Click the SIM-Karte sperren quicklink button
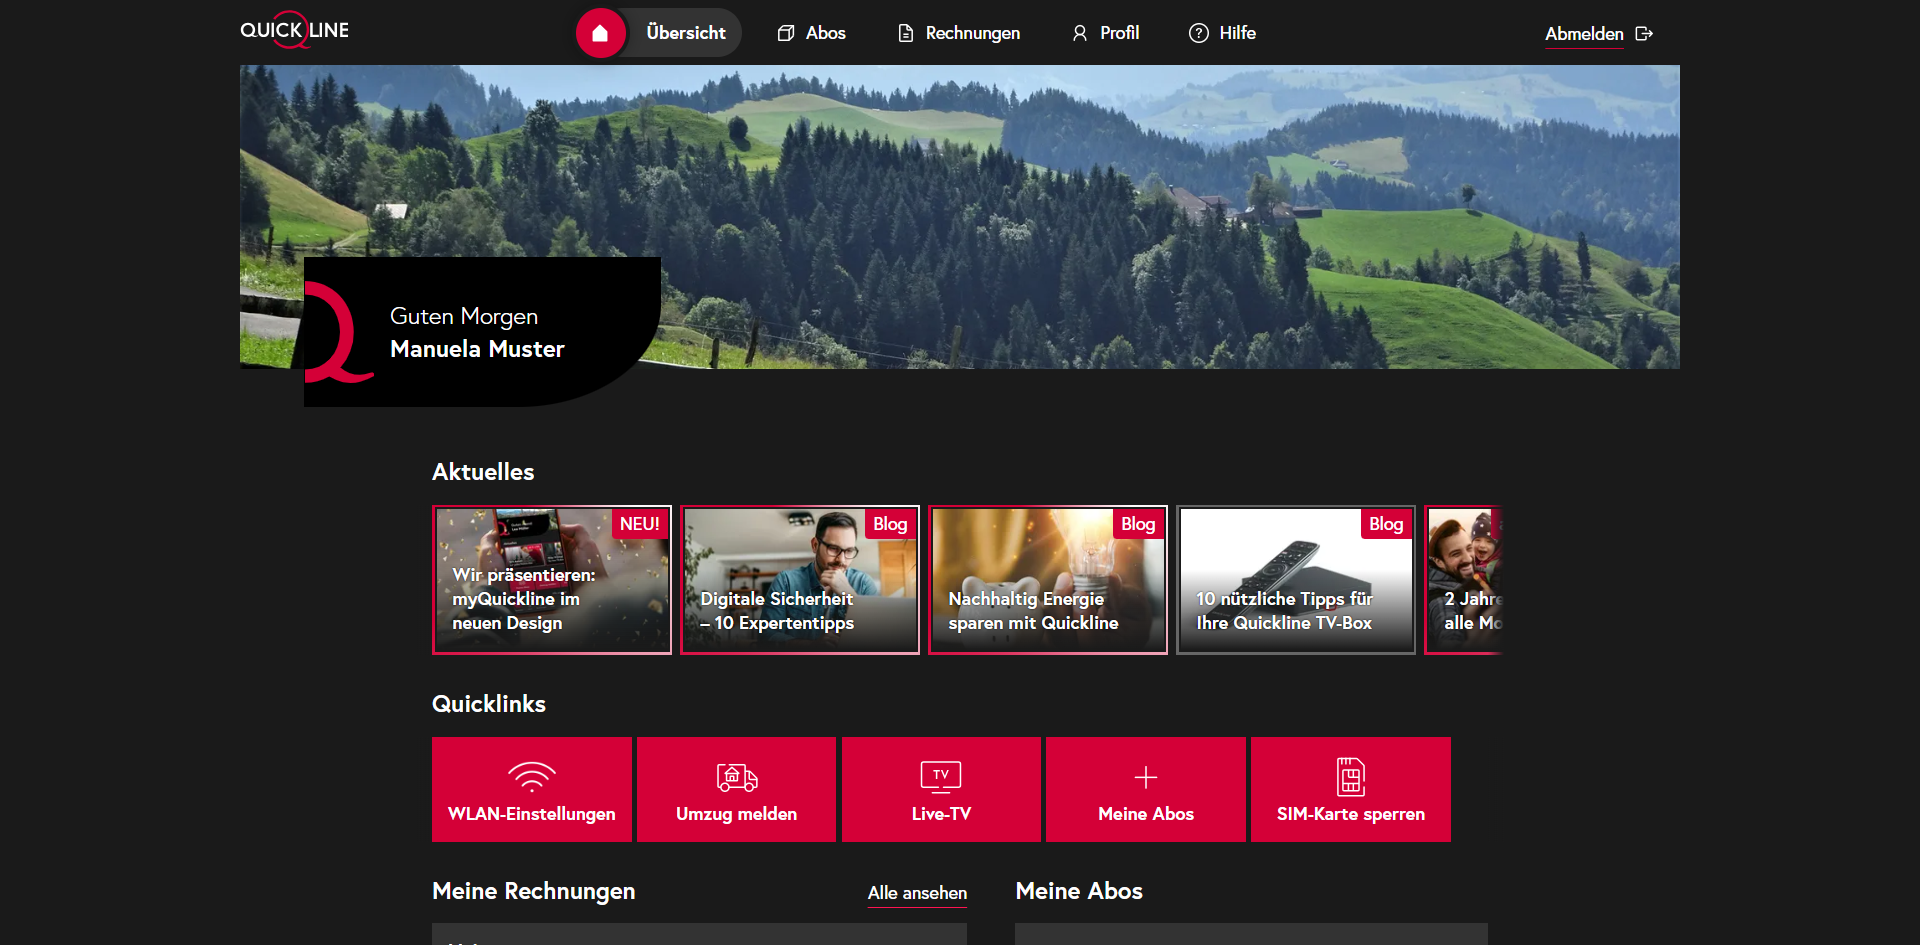Image resolution: width=1920 pixels, height=945 pixels. click(x=1351, y=789)
